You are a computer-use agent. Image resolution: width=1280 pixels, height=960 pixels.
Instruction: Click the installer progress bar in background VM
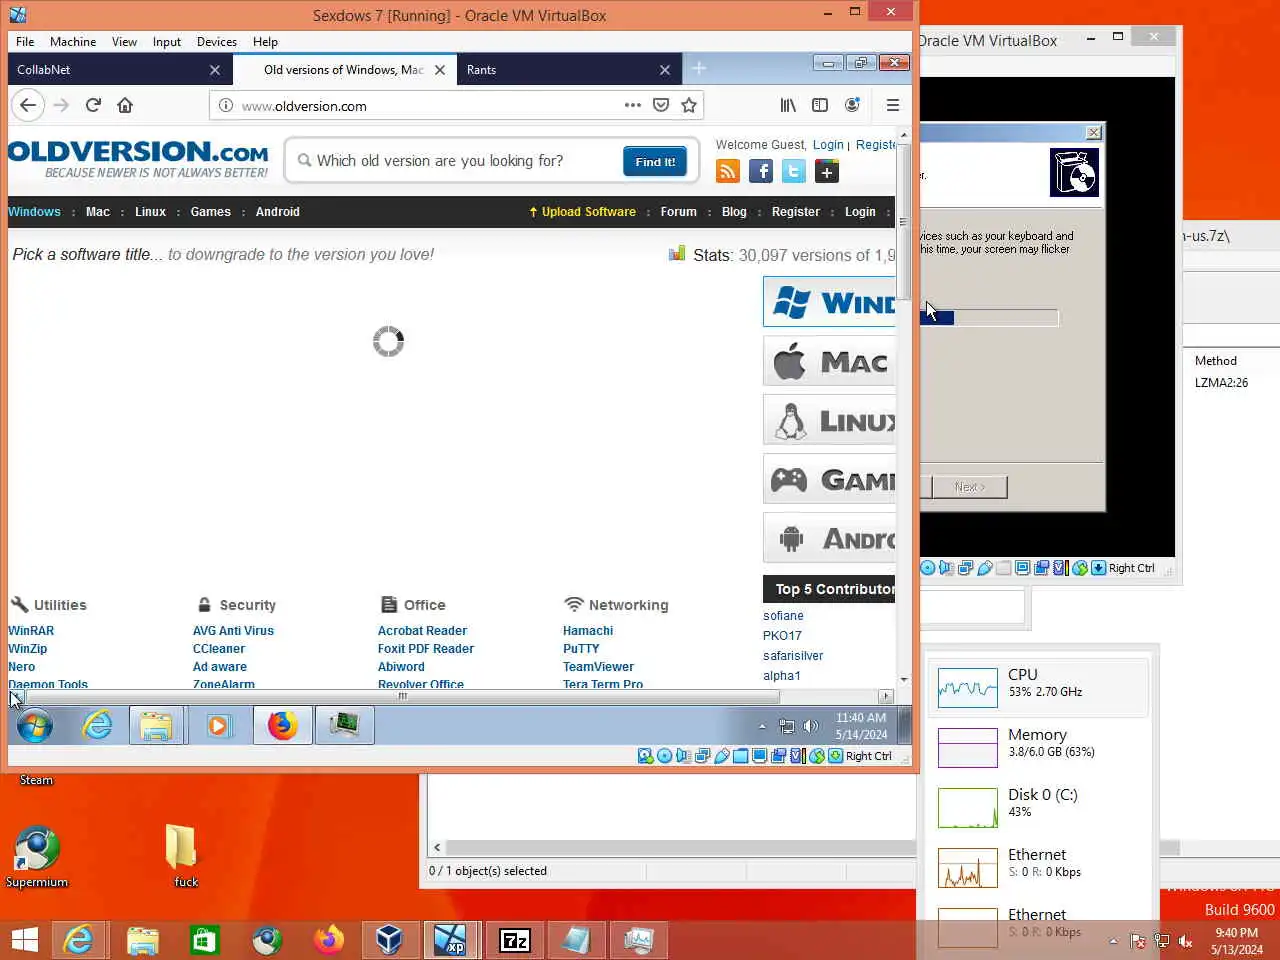989,318
